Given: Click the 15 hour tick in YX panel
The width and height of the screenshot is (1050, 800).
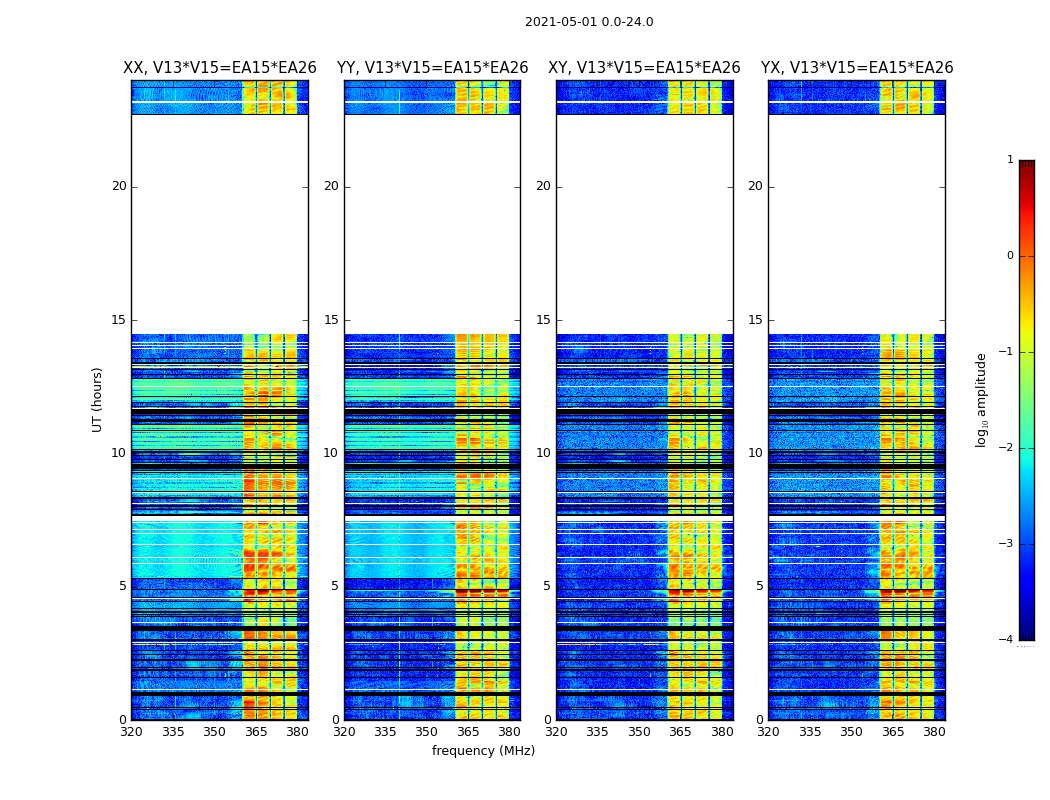Looking at the screenshot, I should pyautogui.click(x=755, y=319).
